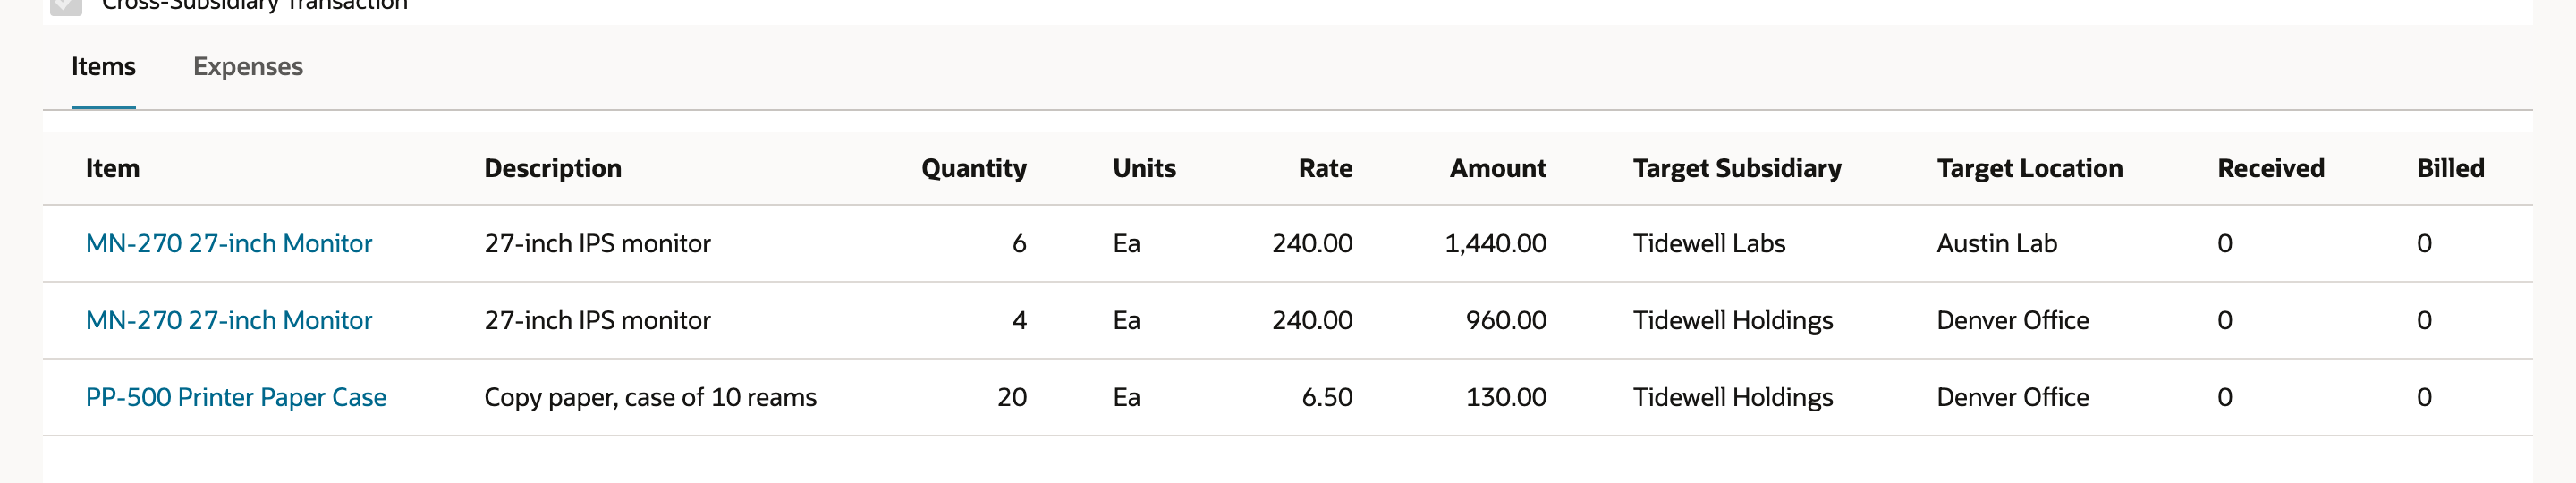Open the MN-270 Monitor link in the Austin Lab row
2576x483 pixels.
click(x=229, y=243)
